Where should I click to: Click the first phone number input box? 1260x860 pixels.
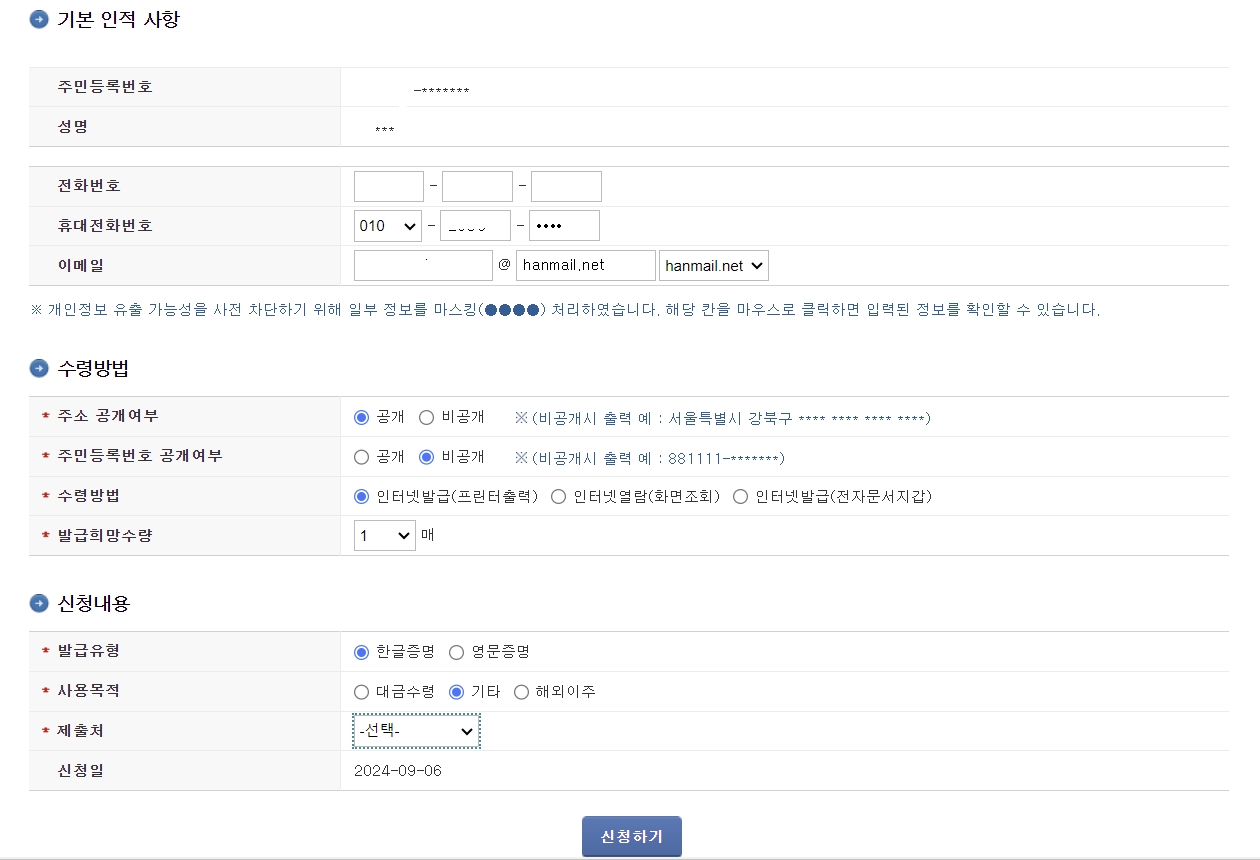coord(388,185)
